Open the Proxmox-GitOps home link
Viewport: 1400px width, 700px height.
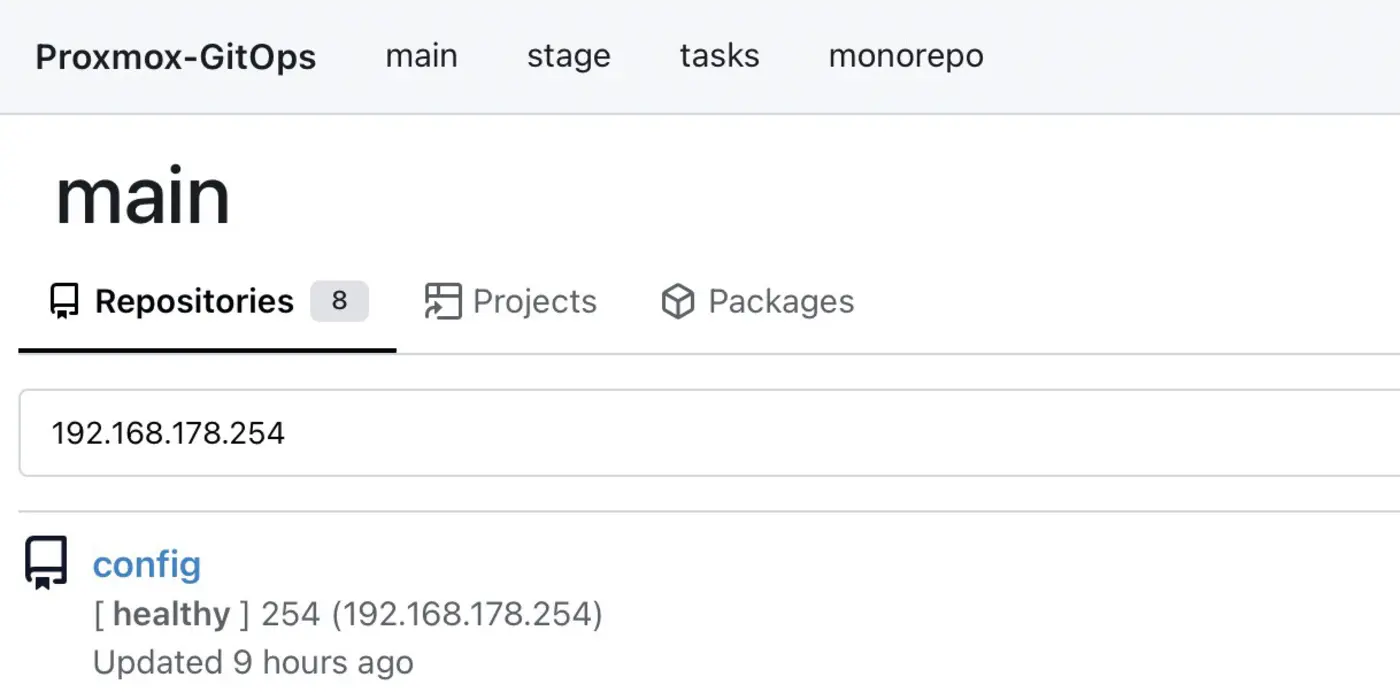tap(176, 56)
